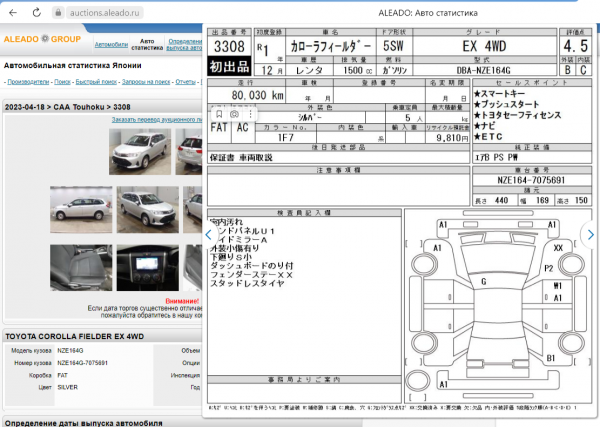Click the Автомобильная статистика Японии title
This screenshot has width=600, height=427.
click(x=73, y=65)
